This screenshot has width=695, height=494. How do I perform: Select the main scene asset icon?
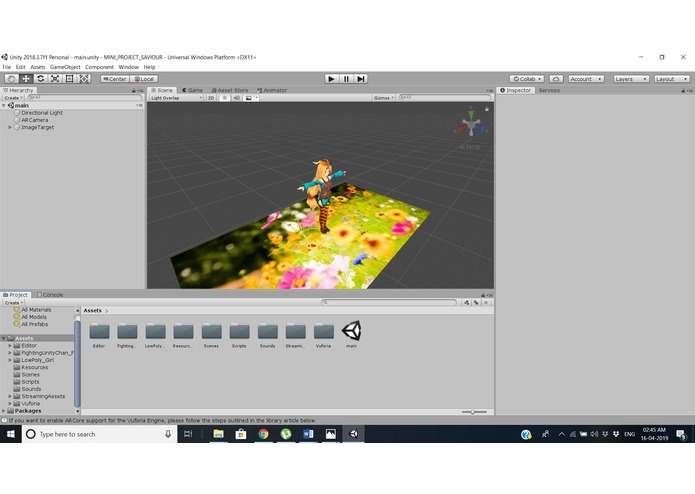[351, 331]
